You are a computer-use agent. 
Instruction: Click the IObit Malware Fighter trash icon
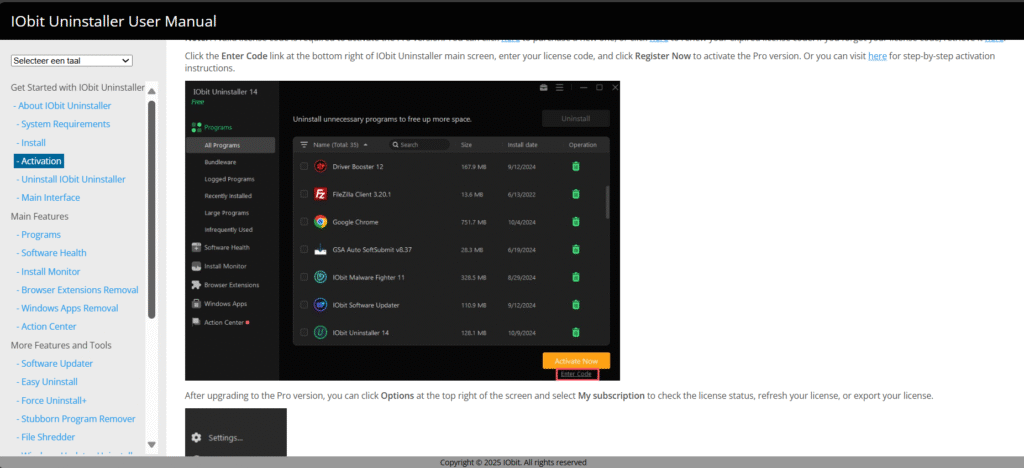coord(575,277)
